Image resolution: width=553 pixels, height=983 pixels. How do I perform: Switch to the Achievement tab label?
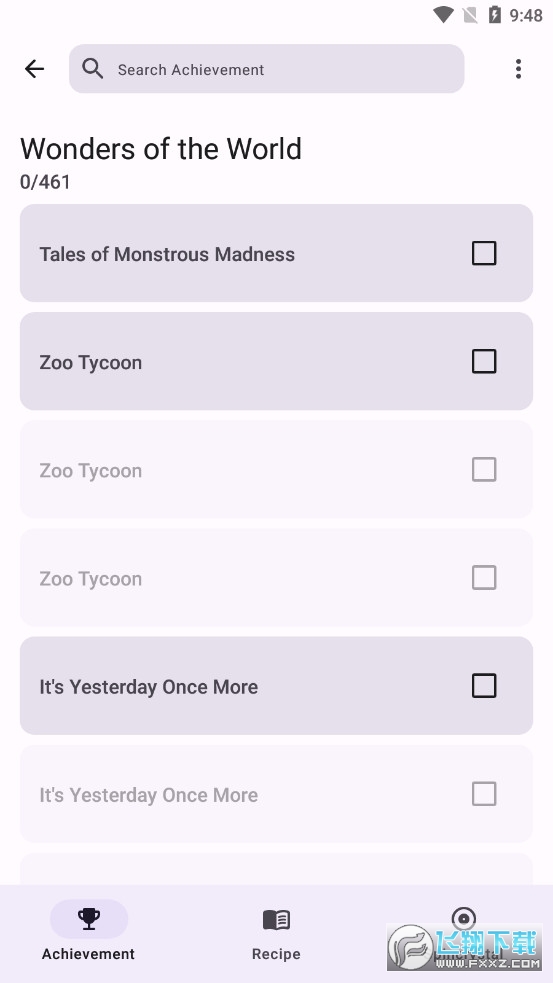[x=88, y=954]
